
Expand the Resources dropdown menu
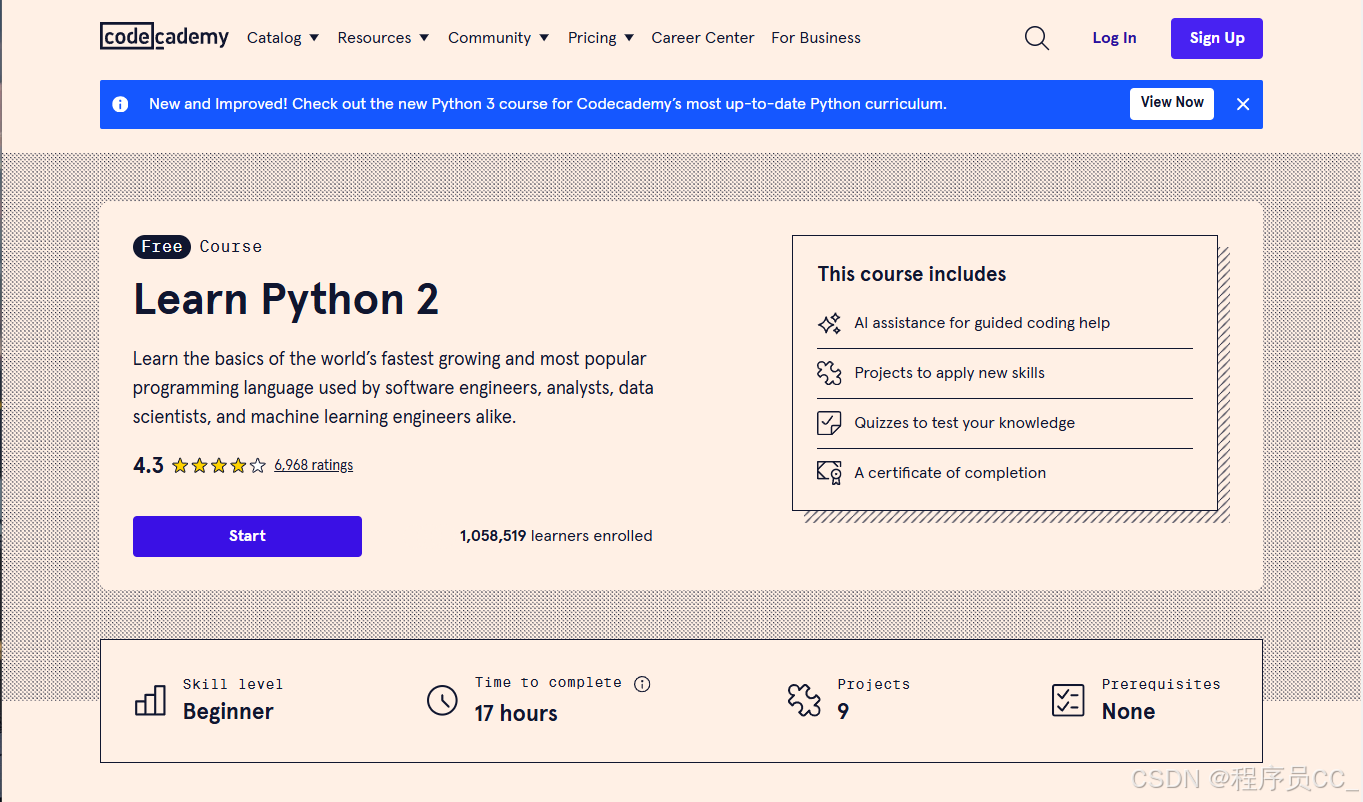(383, 38)
